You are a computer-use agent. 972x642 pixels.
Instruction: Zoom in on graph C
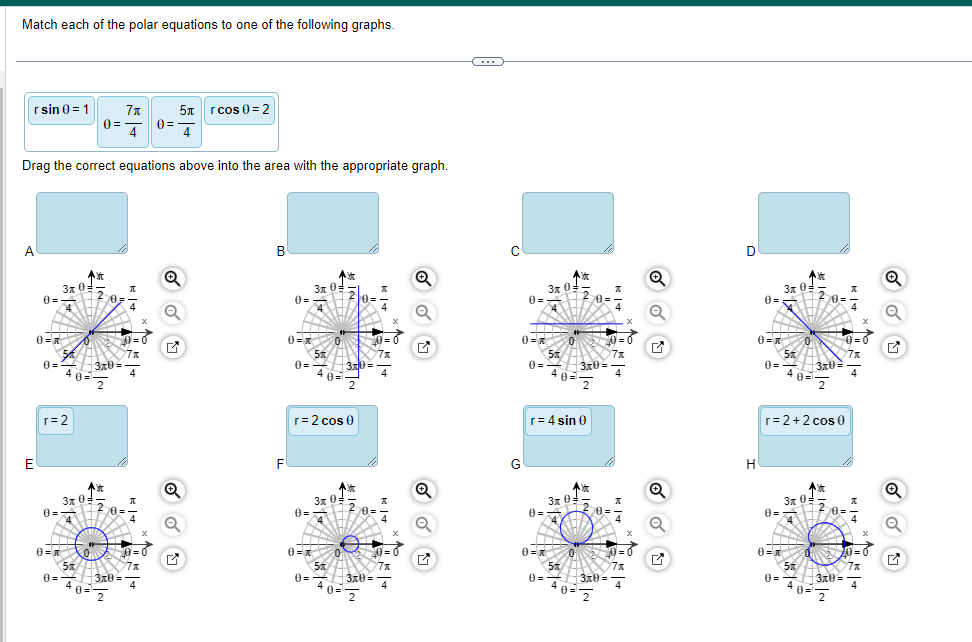click(x=656, y=279)
